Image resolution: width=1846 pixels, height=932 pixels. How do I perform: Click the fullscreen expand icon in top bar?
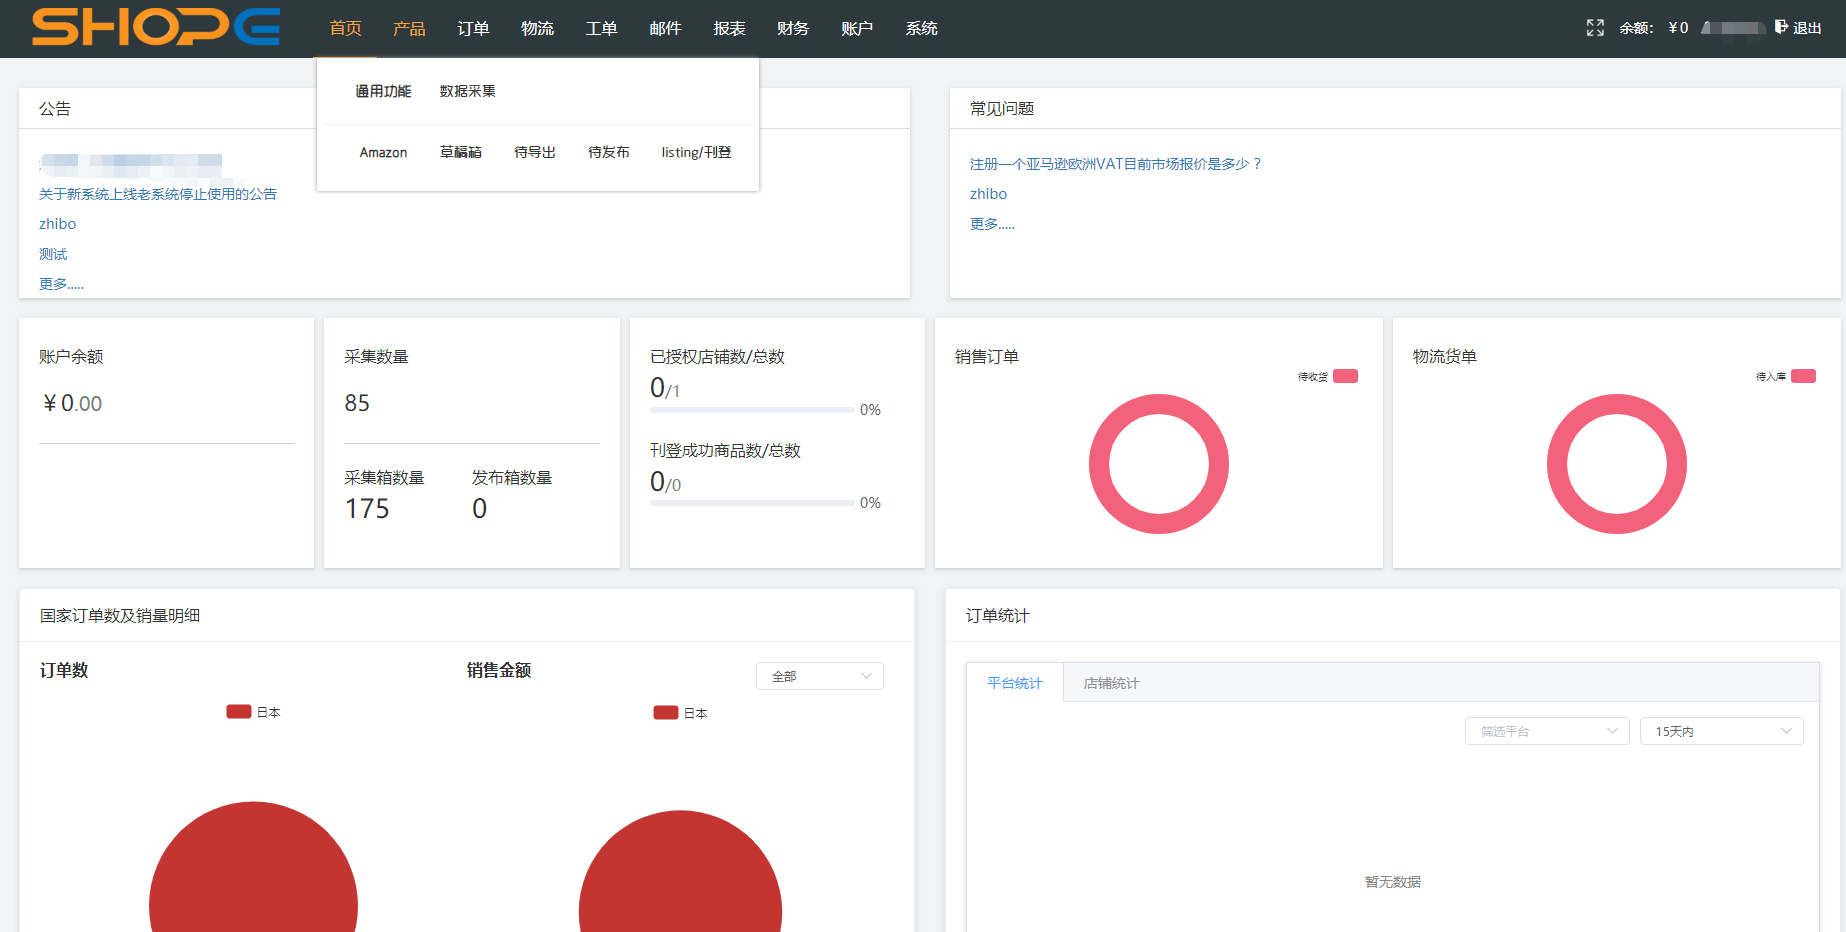tap(1594, 28)
